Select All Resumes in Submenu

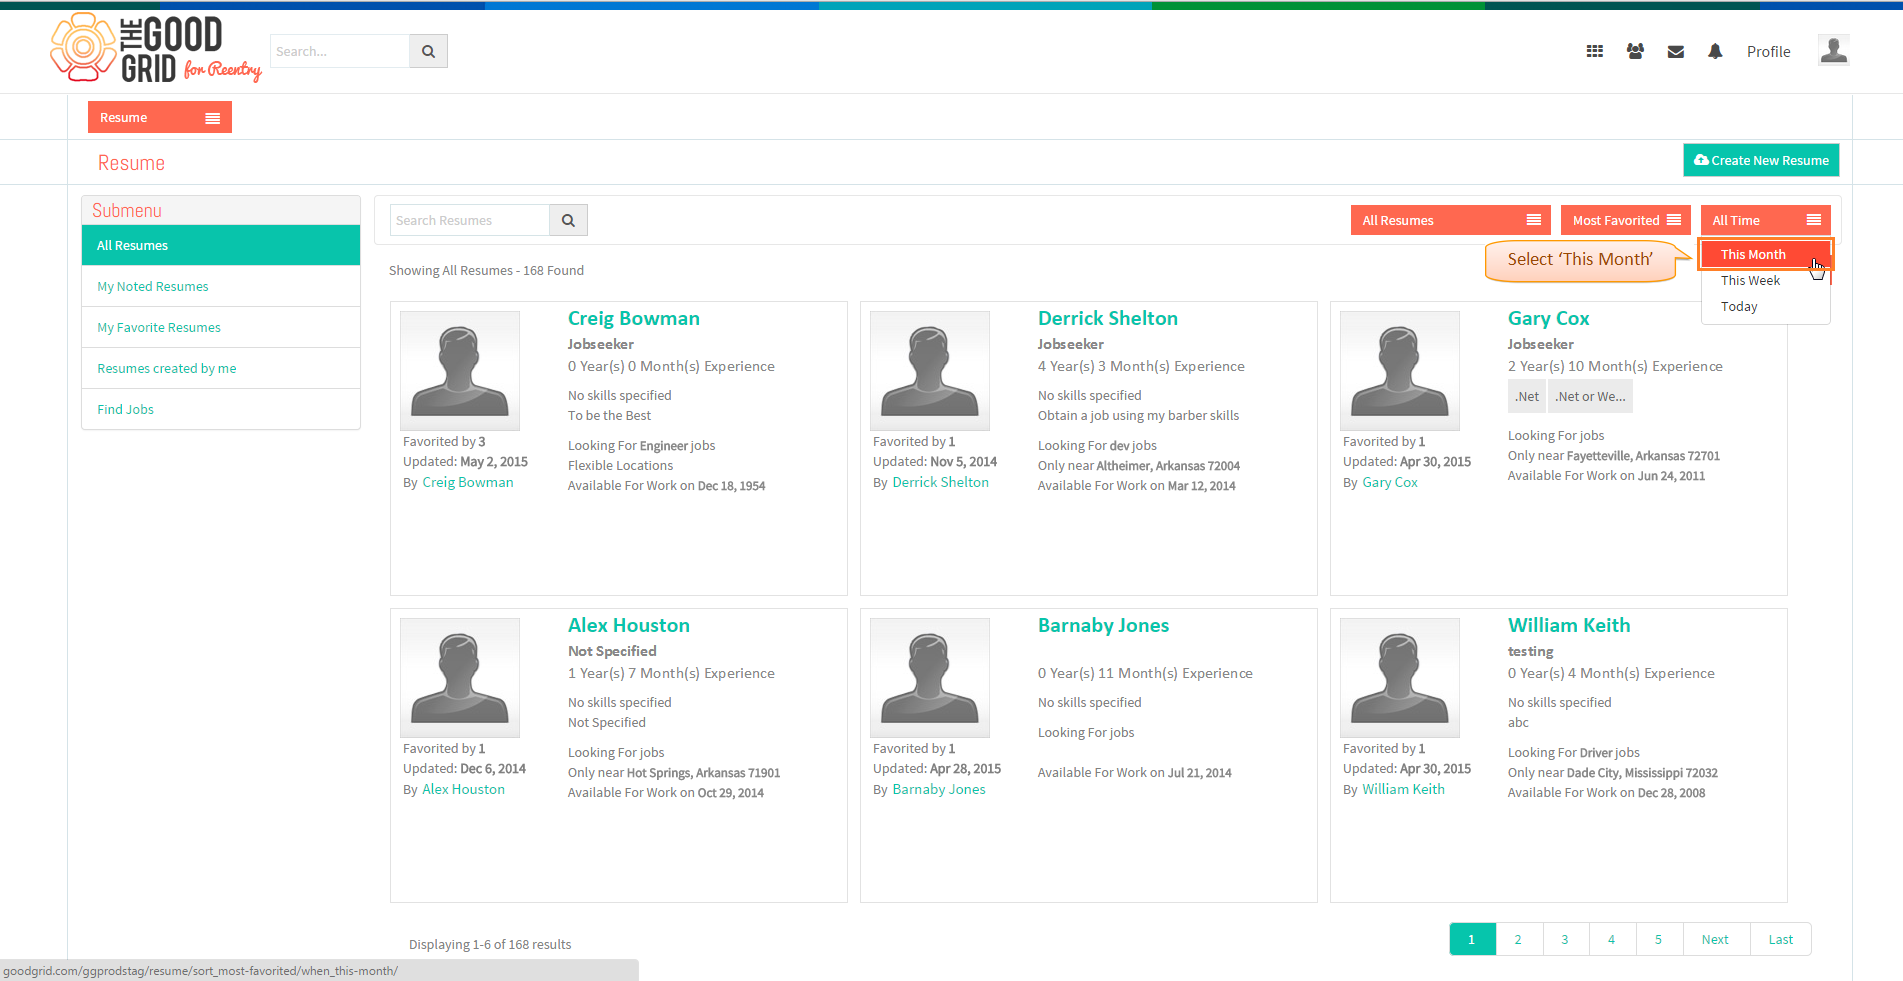pyautogui.click(x=221, y=245)
